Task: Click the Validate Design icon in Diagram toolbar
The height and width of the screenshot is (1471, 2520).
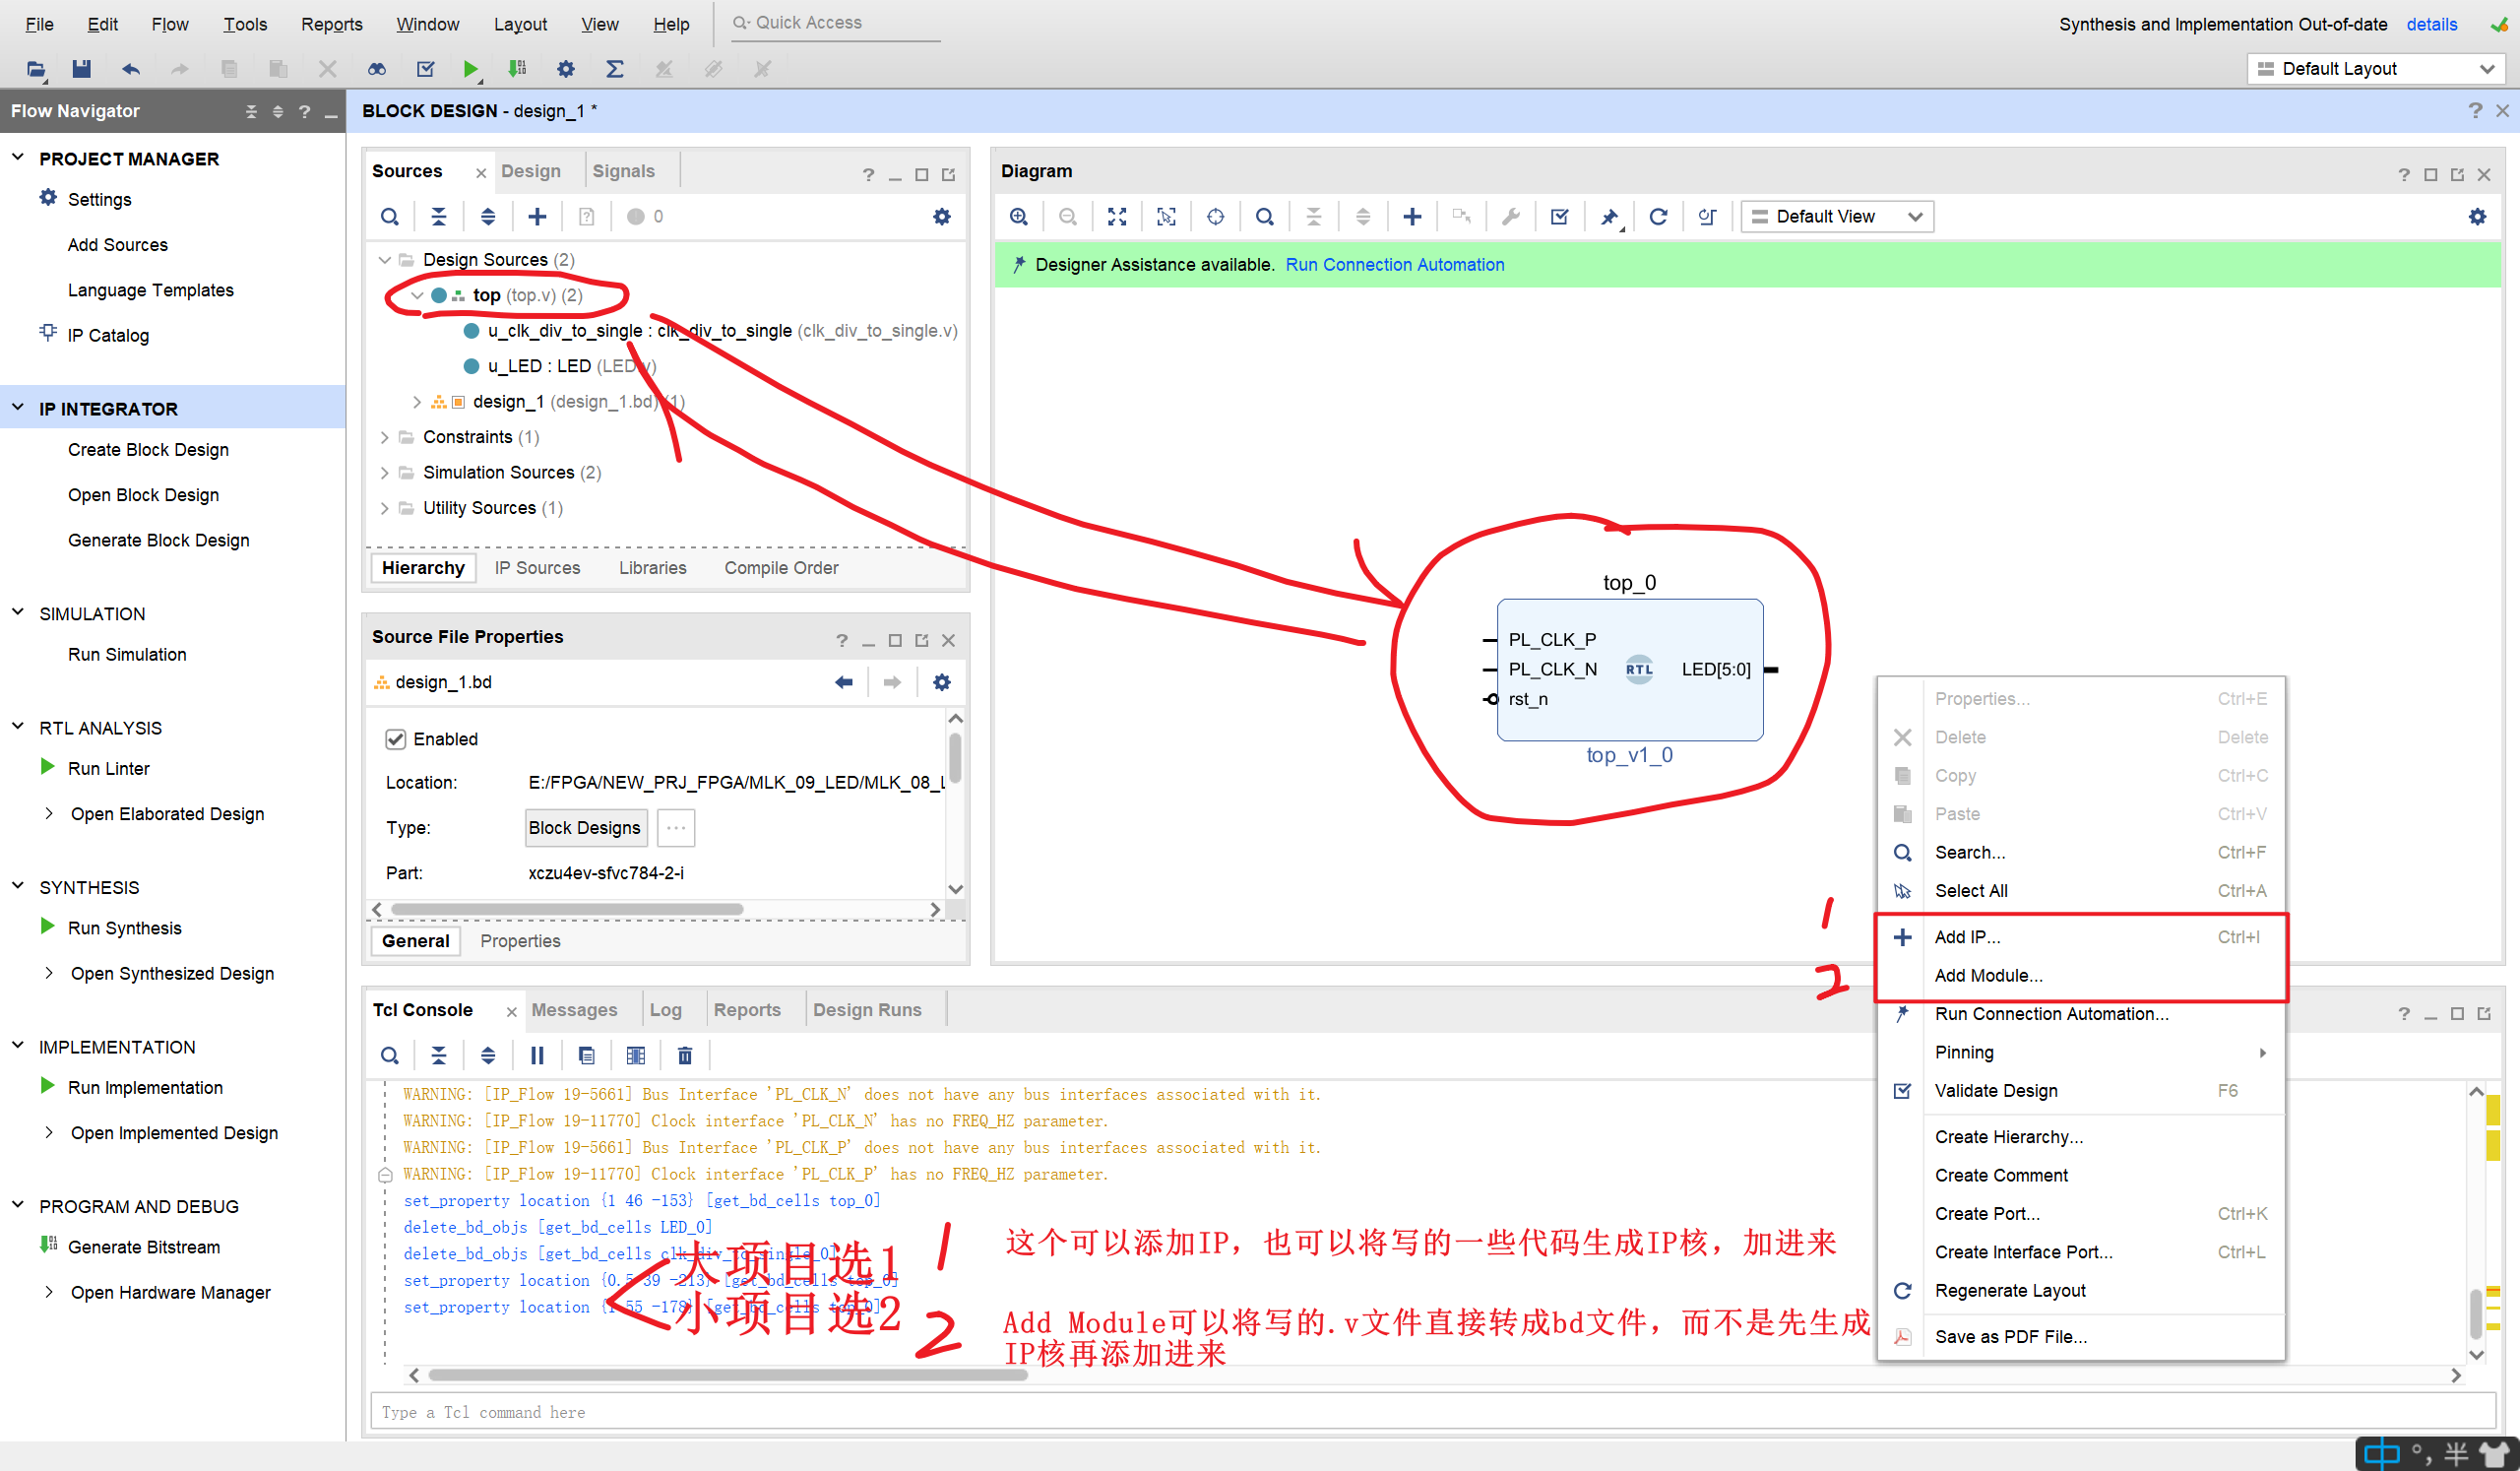Action: click(1559, 217)
